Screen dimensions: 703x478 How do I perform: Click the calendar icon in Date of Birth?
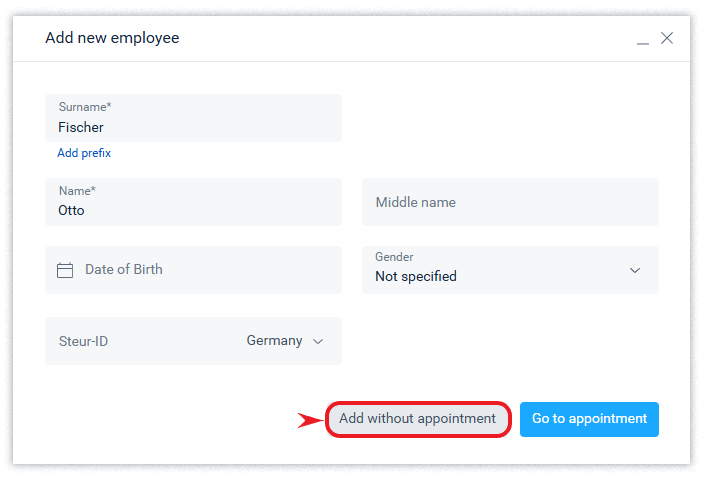[65, 270]
